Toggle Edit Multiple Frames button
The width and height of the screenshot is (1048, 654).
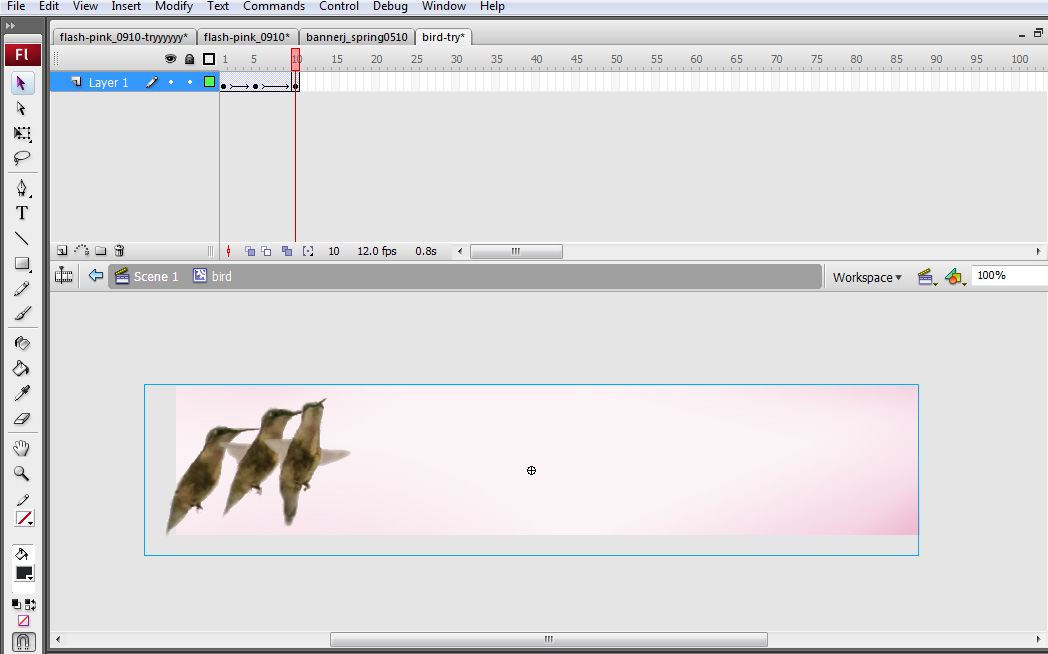(x=287, y=251)
